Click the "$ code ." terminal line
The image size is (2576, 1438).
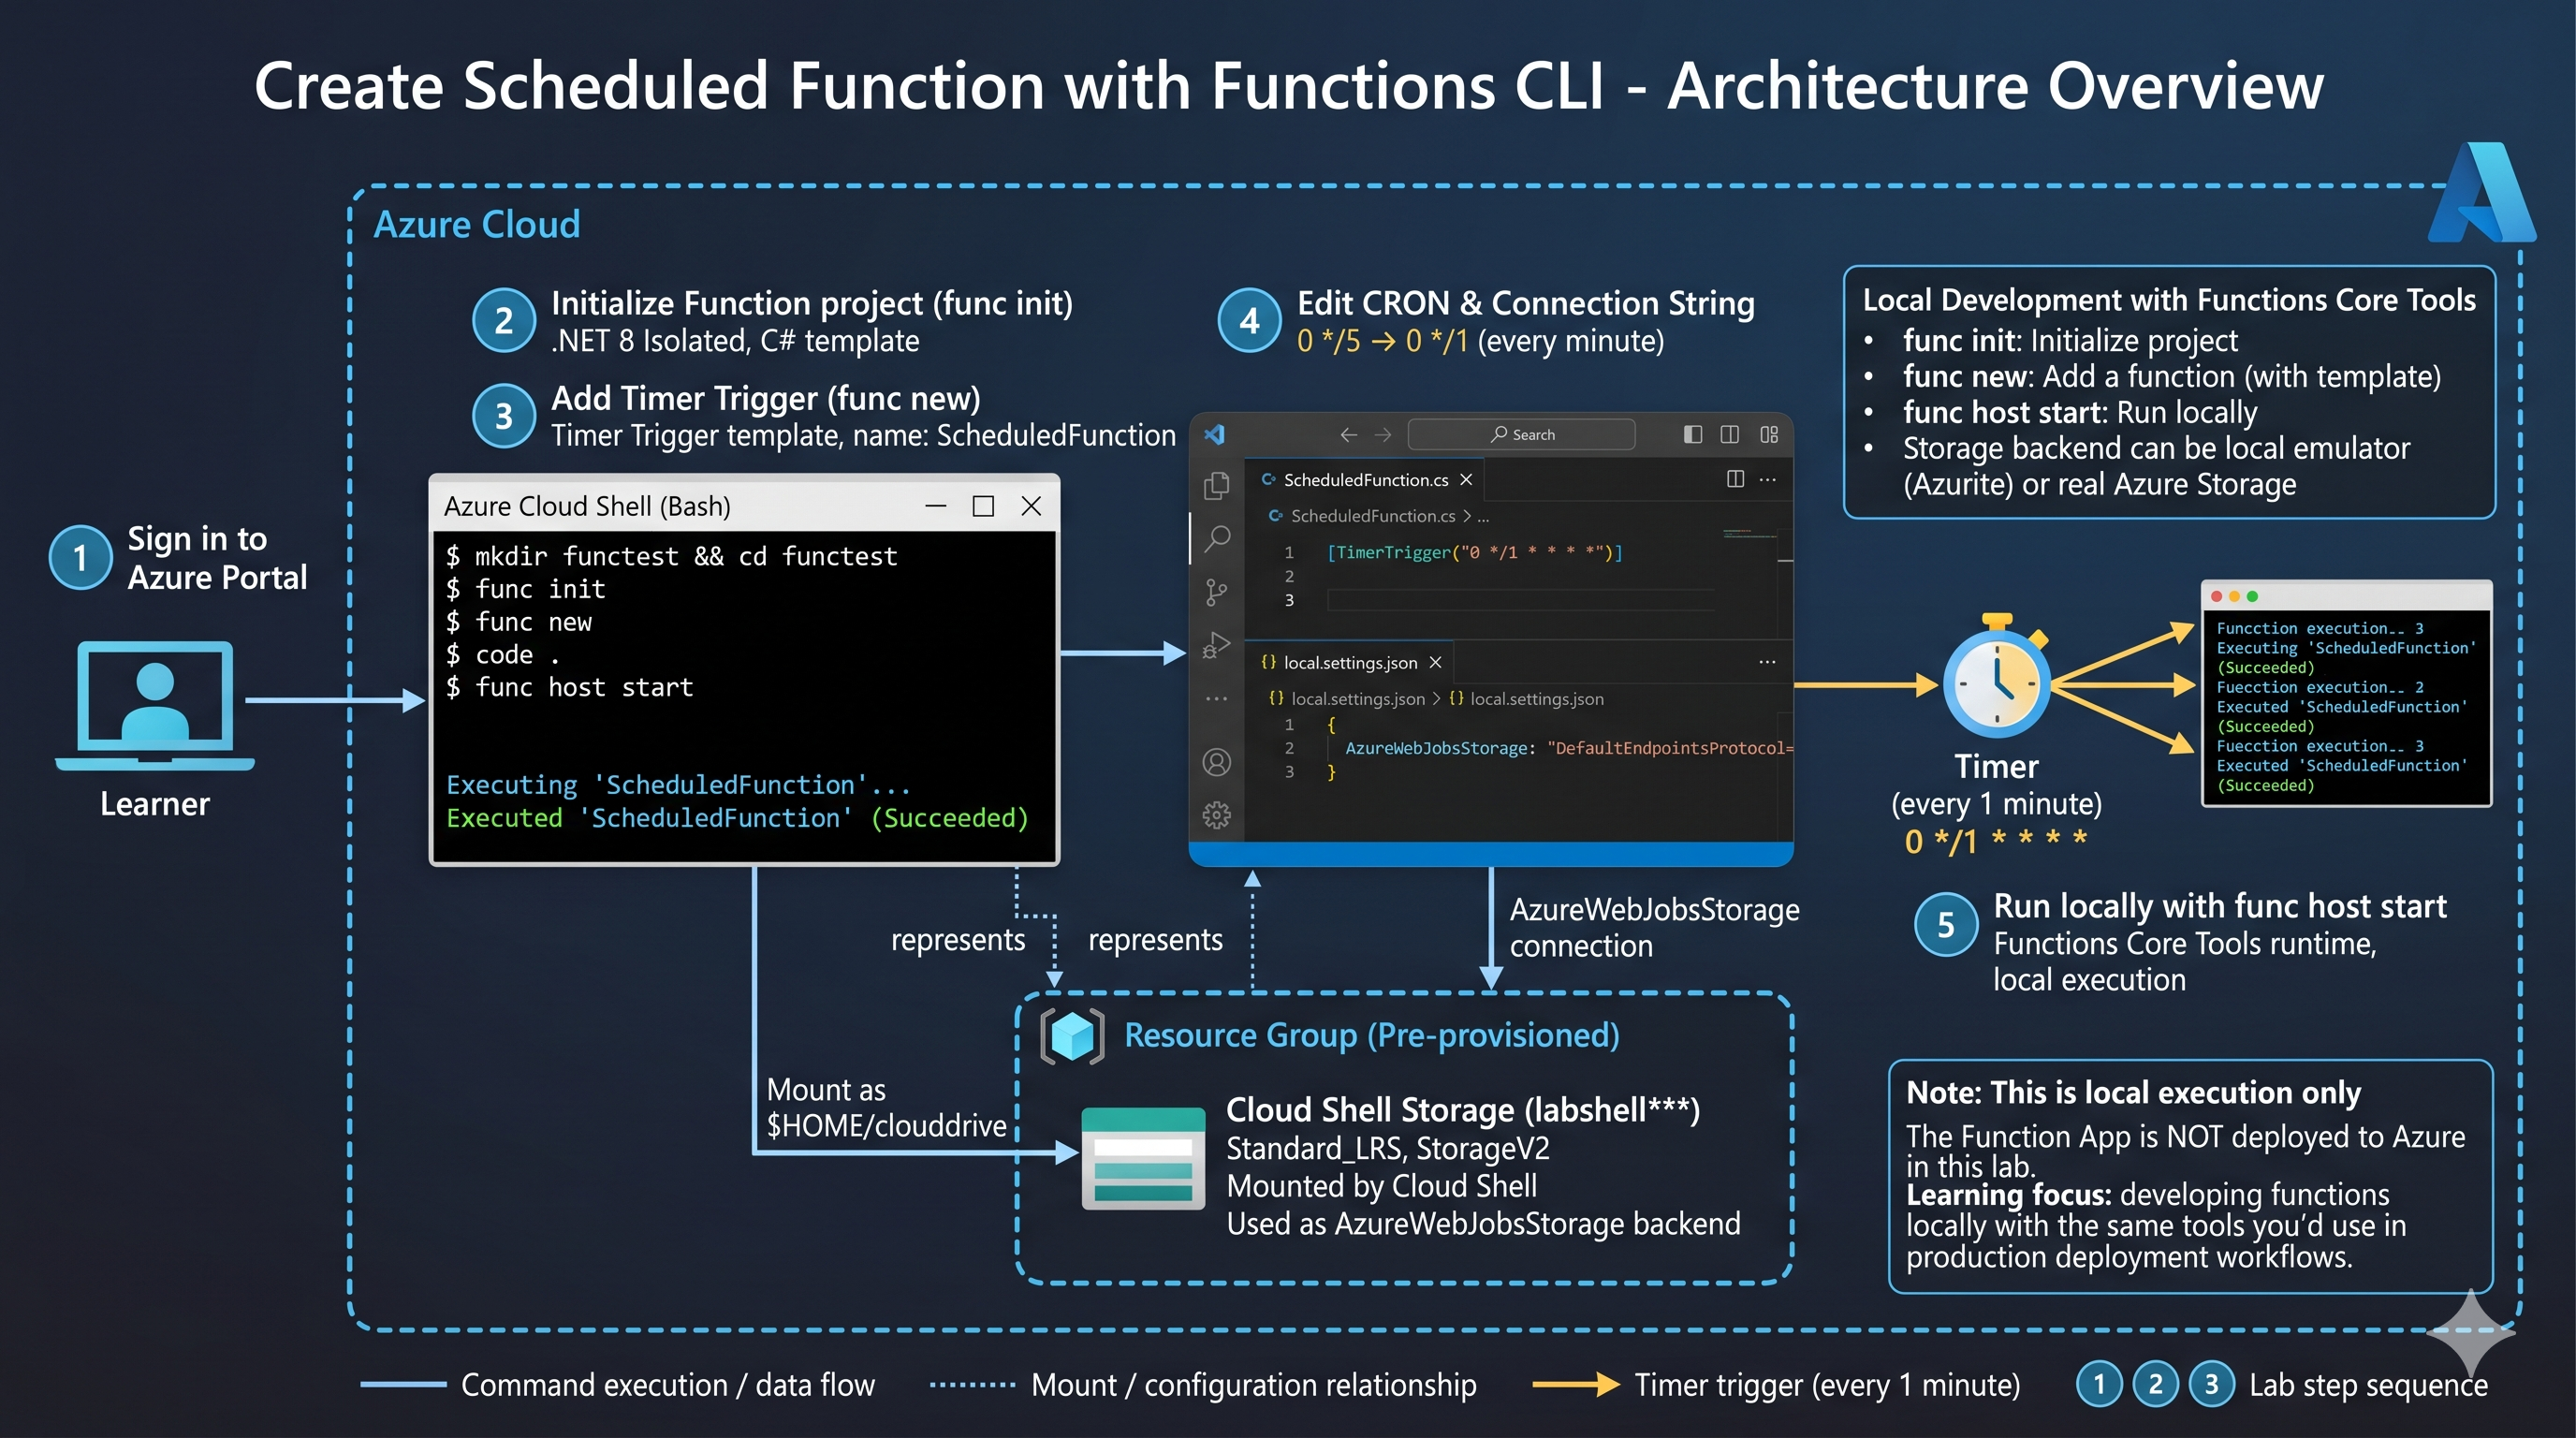click(x=502, y=654)
